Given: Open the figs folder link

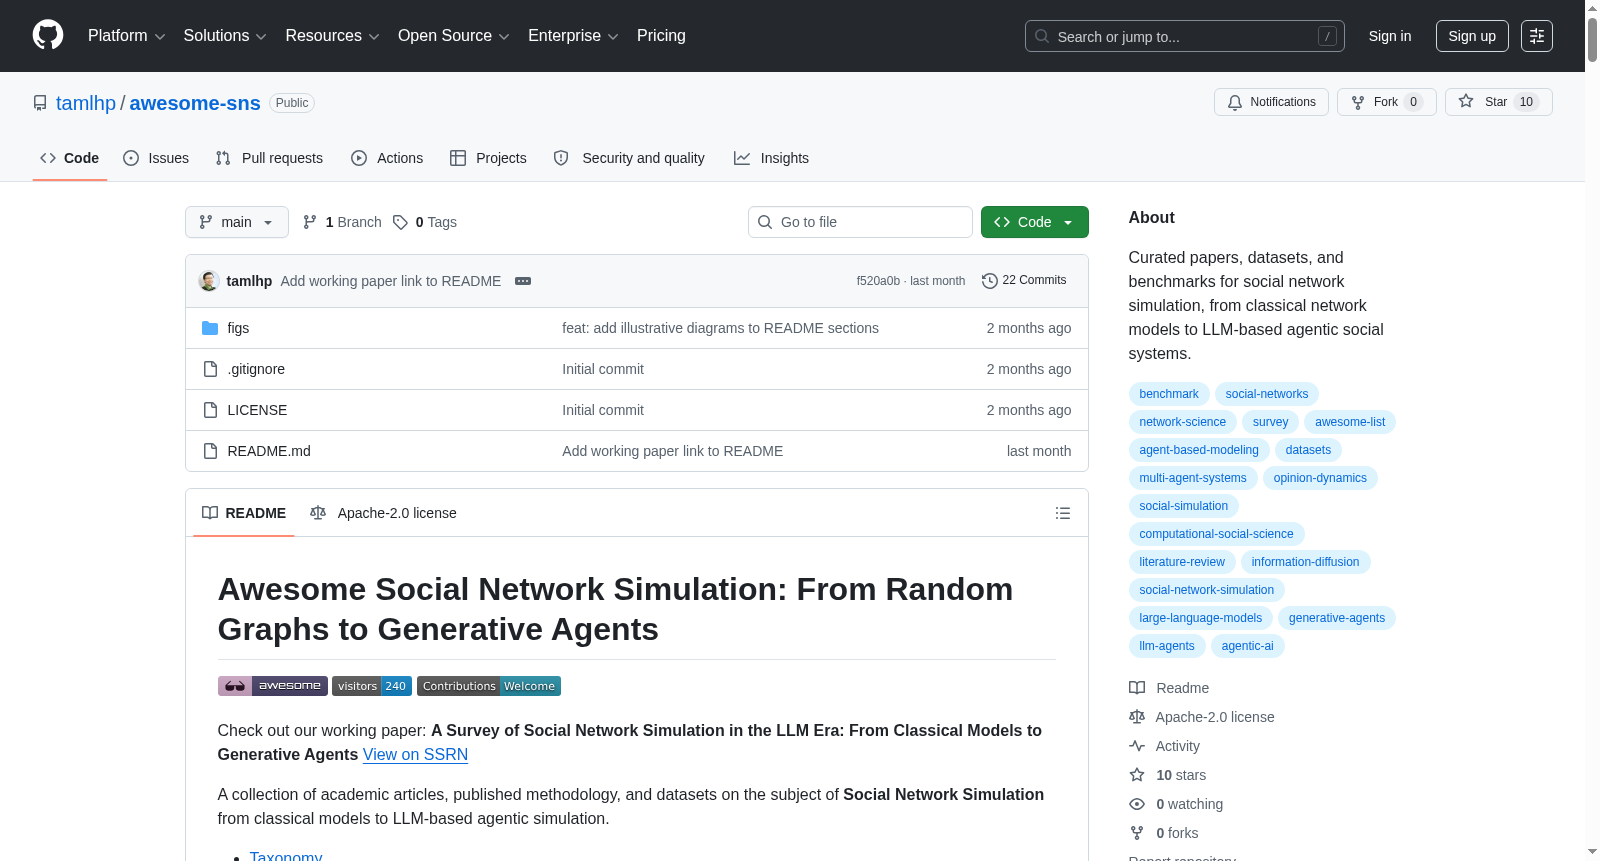Looking at the screenshot, I should click(238, 328).
